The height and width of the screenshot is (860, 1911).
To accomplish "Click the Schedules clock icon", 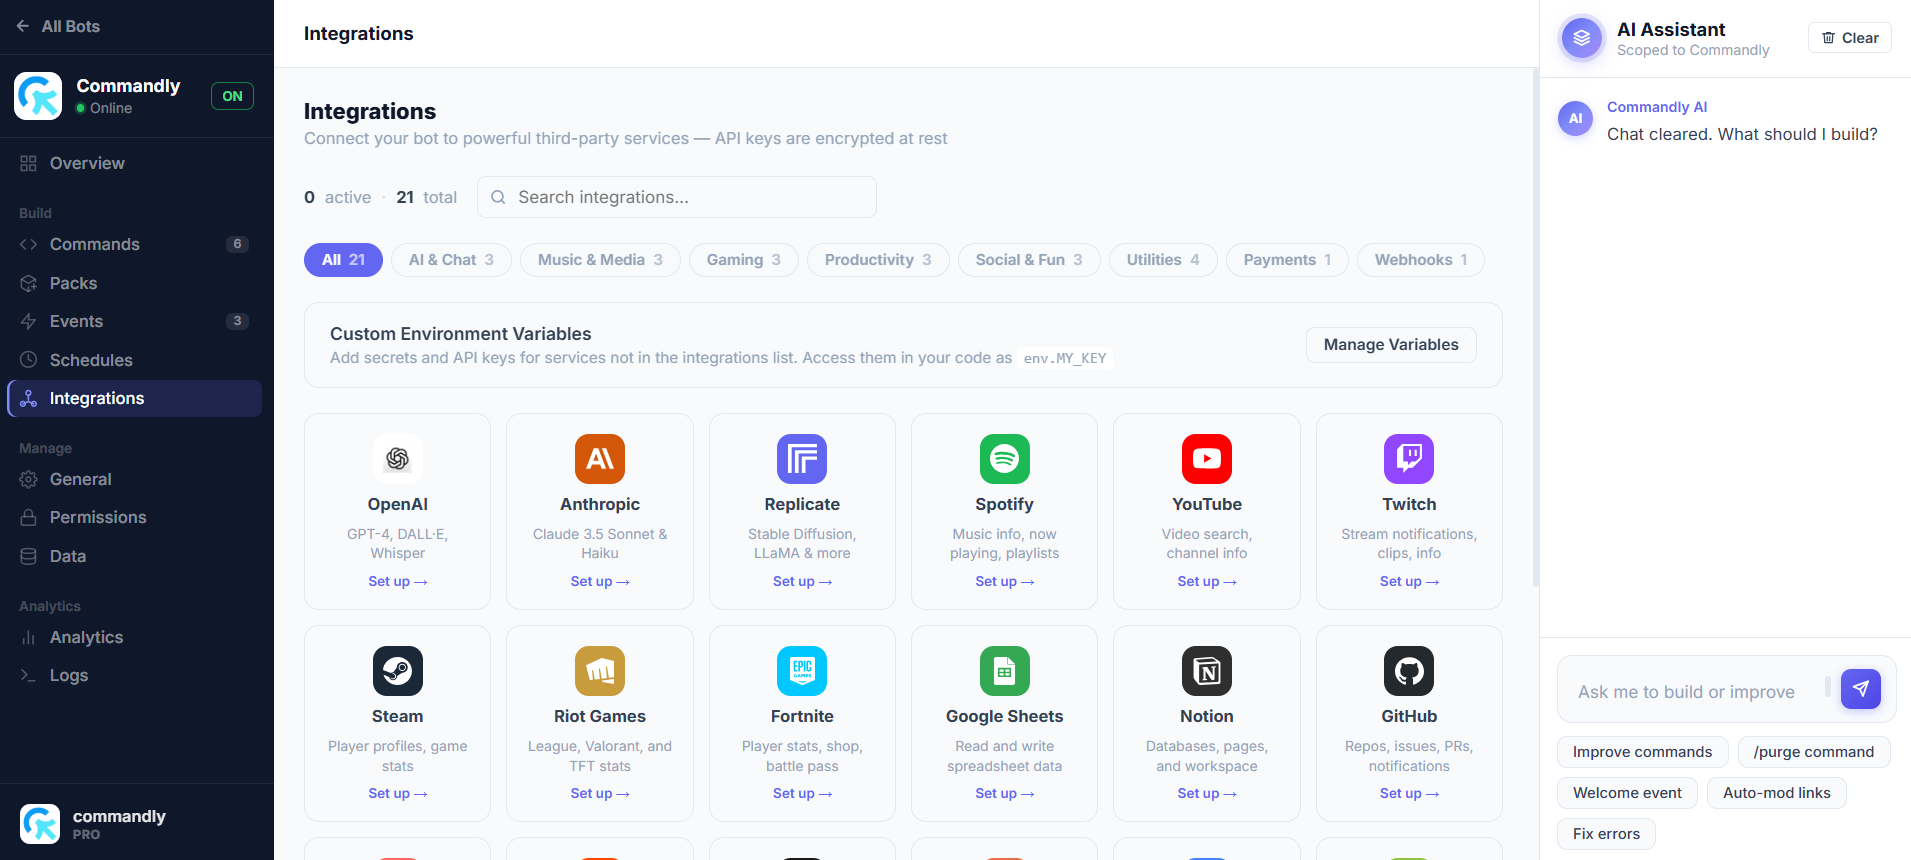I will coord(28,360).
